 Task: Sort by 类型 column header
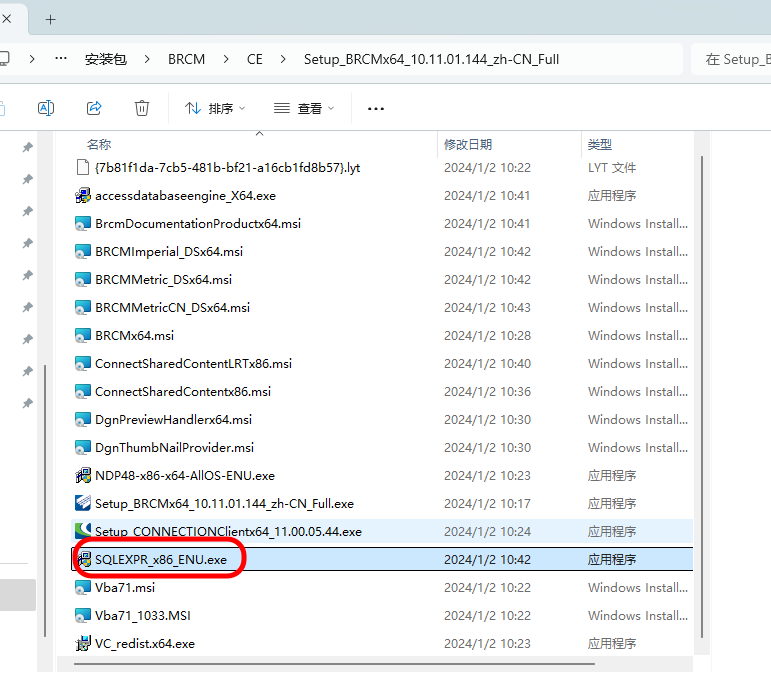click(599, 145)
